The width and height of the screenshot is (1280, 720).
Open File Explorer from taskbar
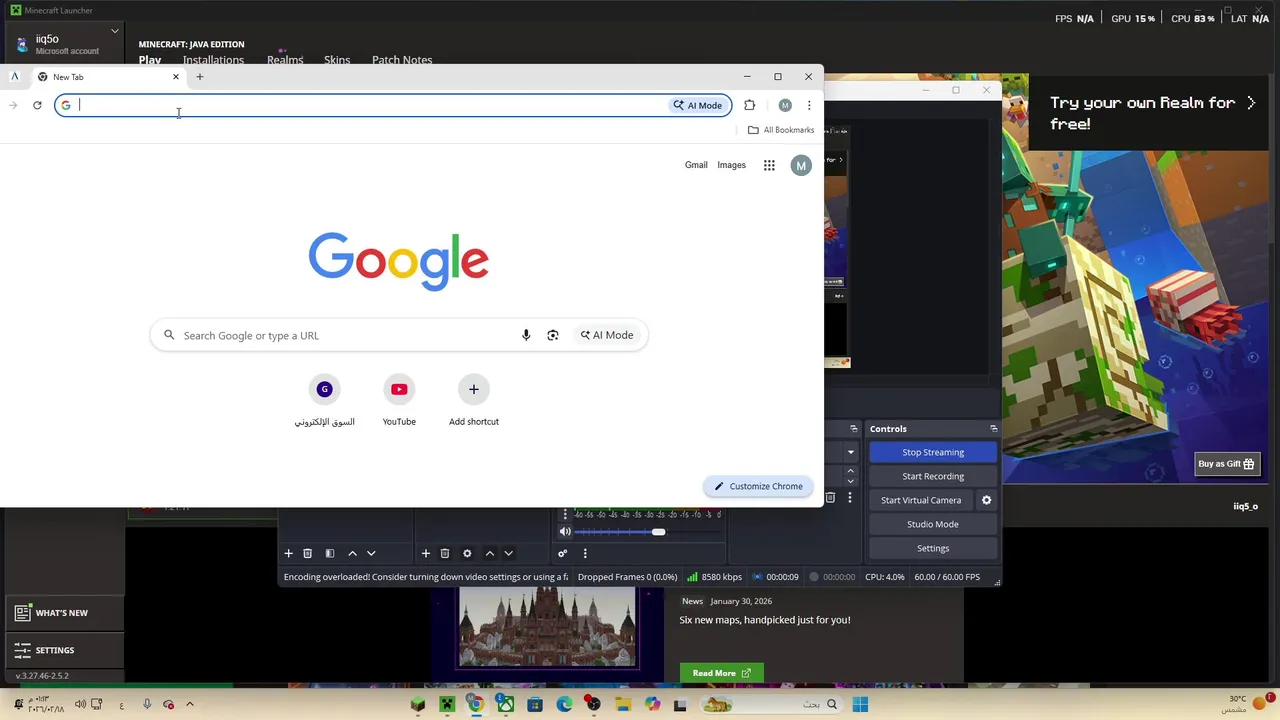623,705
